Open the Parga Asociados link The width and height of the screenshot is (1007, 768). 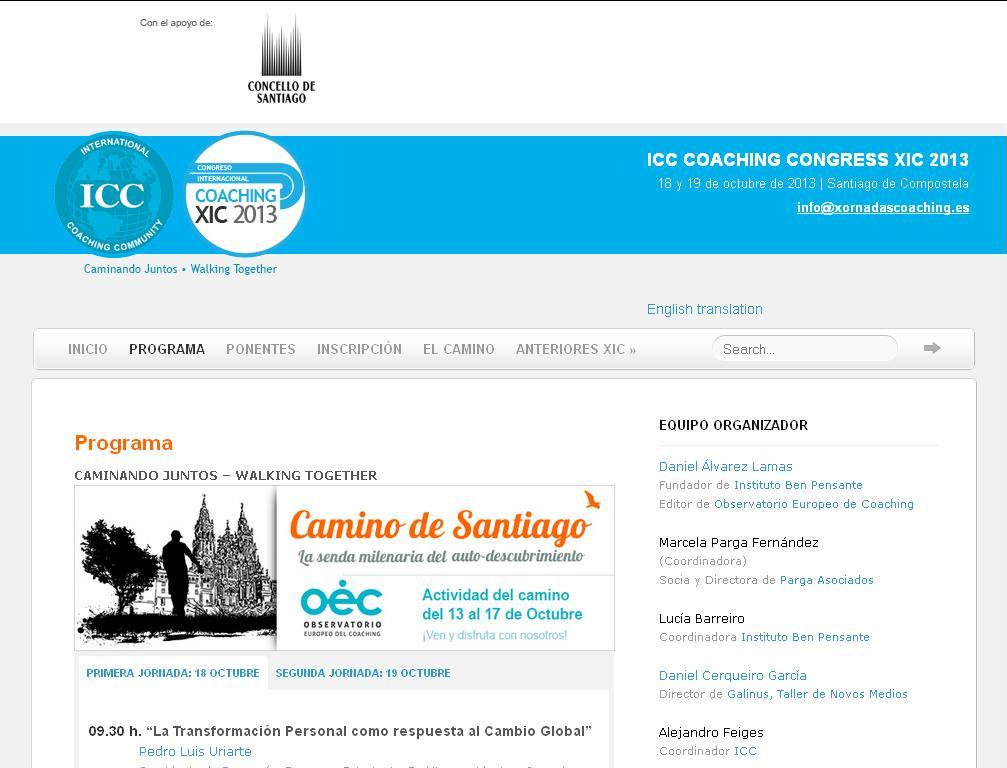[826, 580]
